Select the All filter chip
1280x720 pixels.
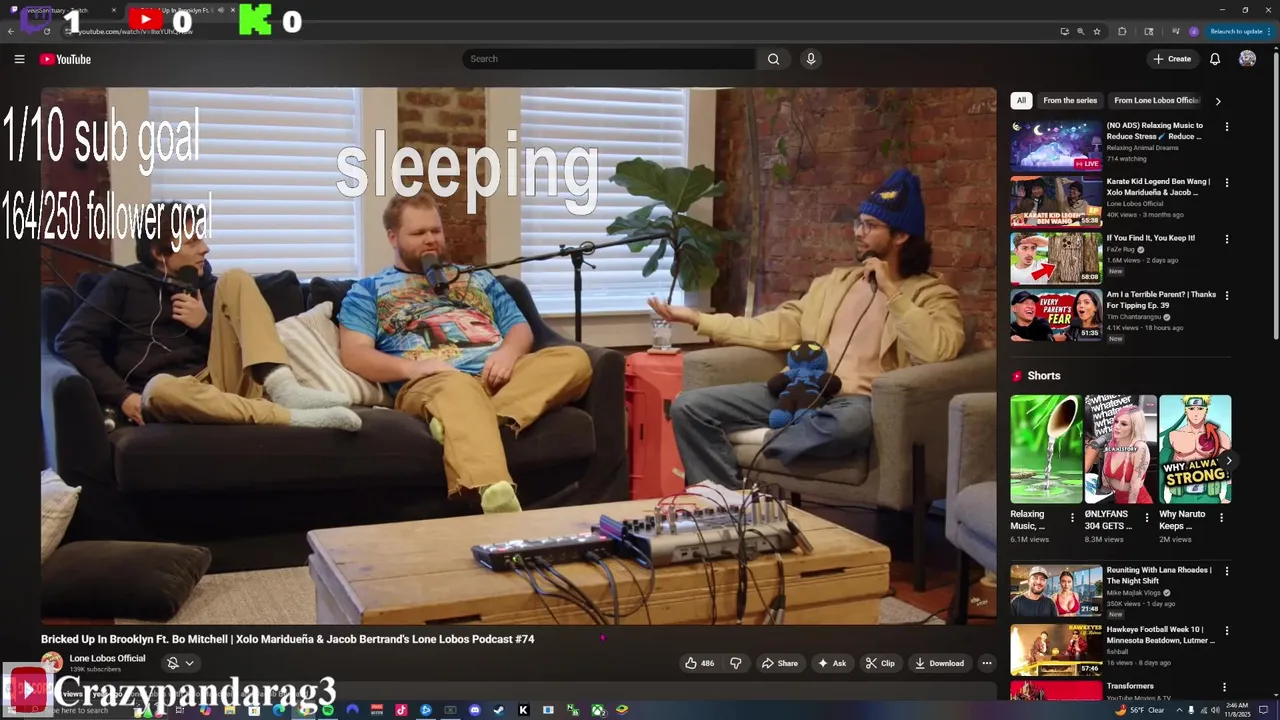tap(1021, 100)
